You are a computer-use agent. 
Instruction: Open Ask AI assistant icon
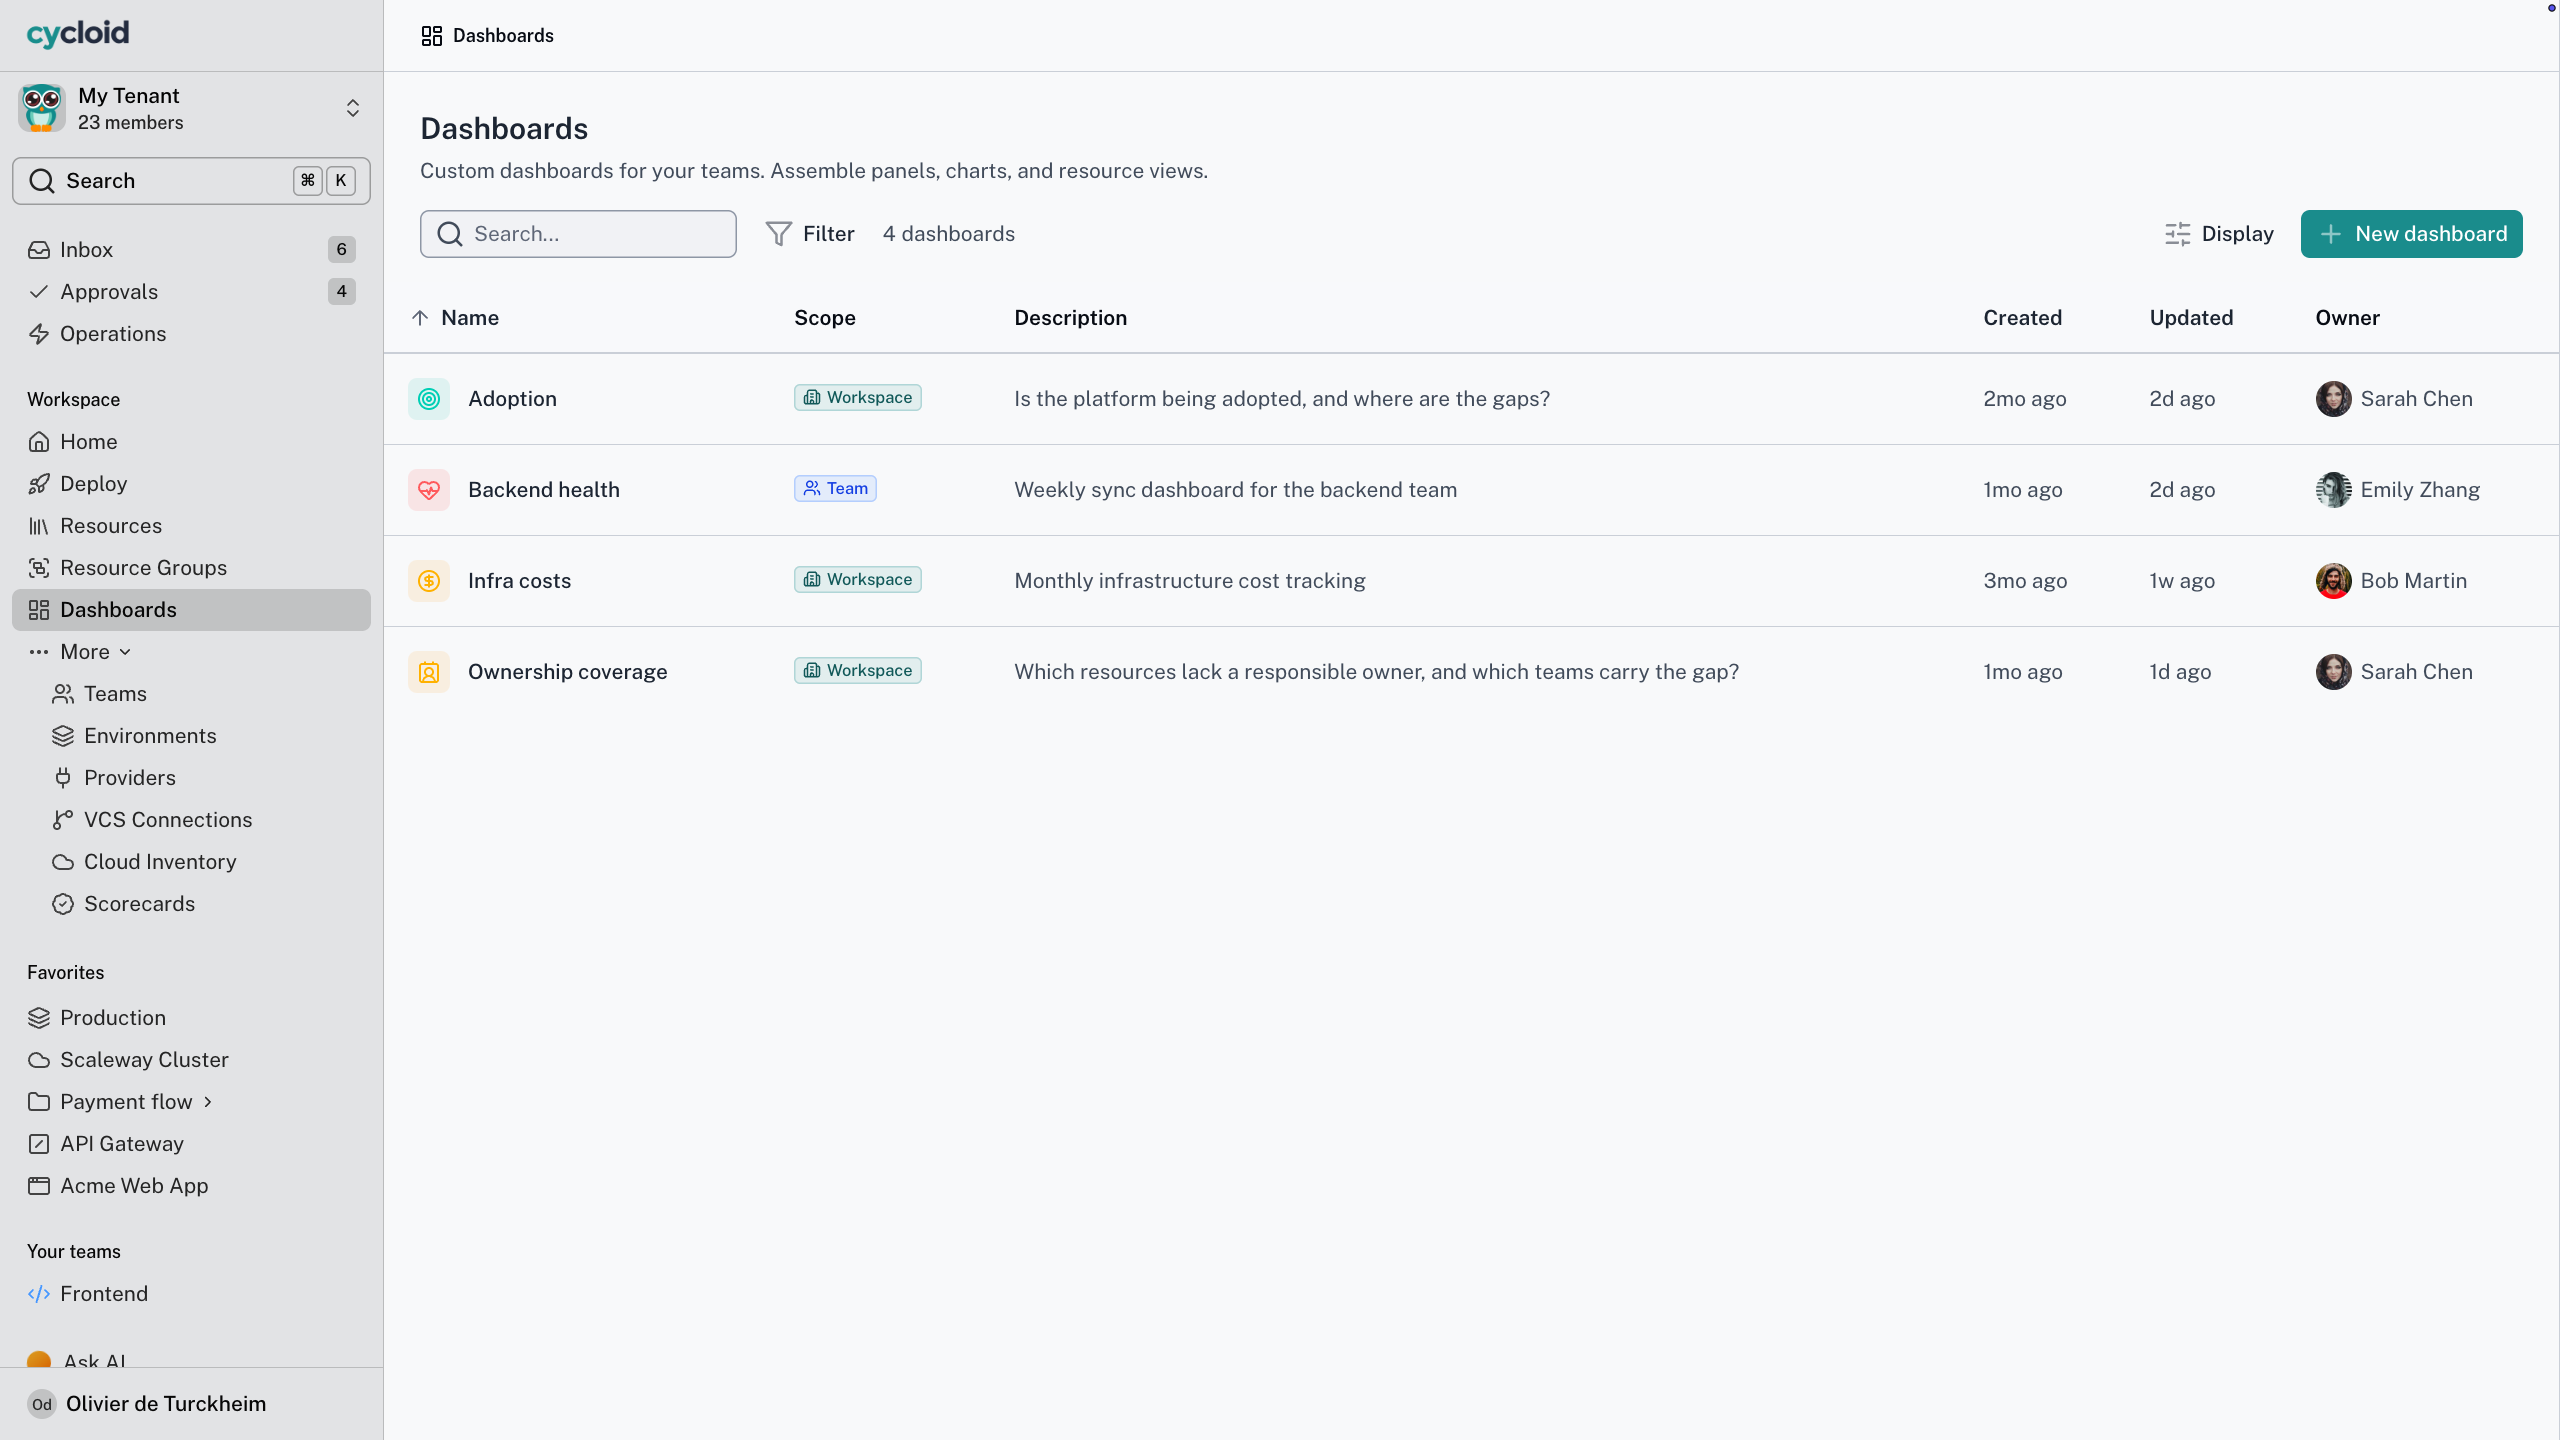(x=39, y=1360)
